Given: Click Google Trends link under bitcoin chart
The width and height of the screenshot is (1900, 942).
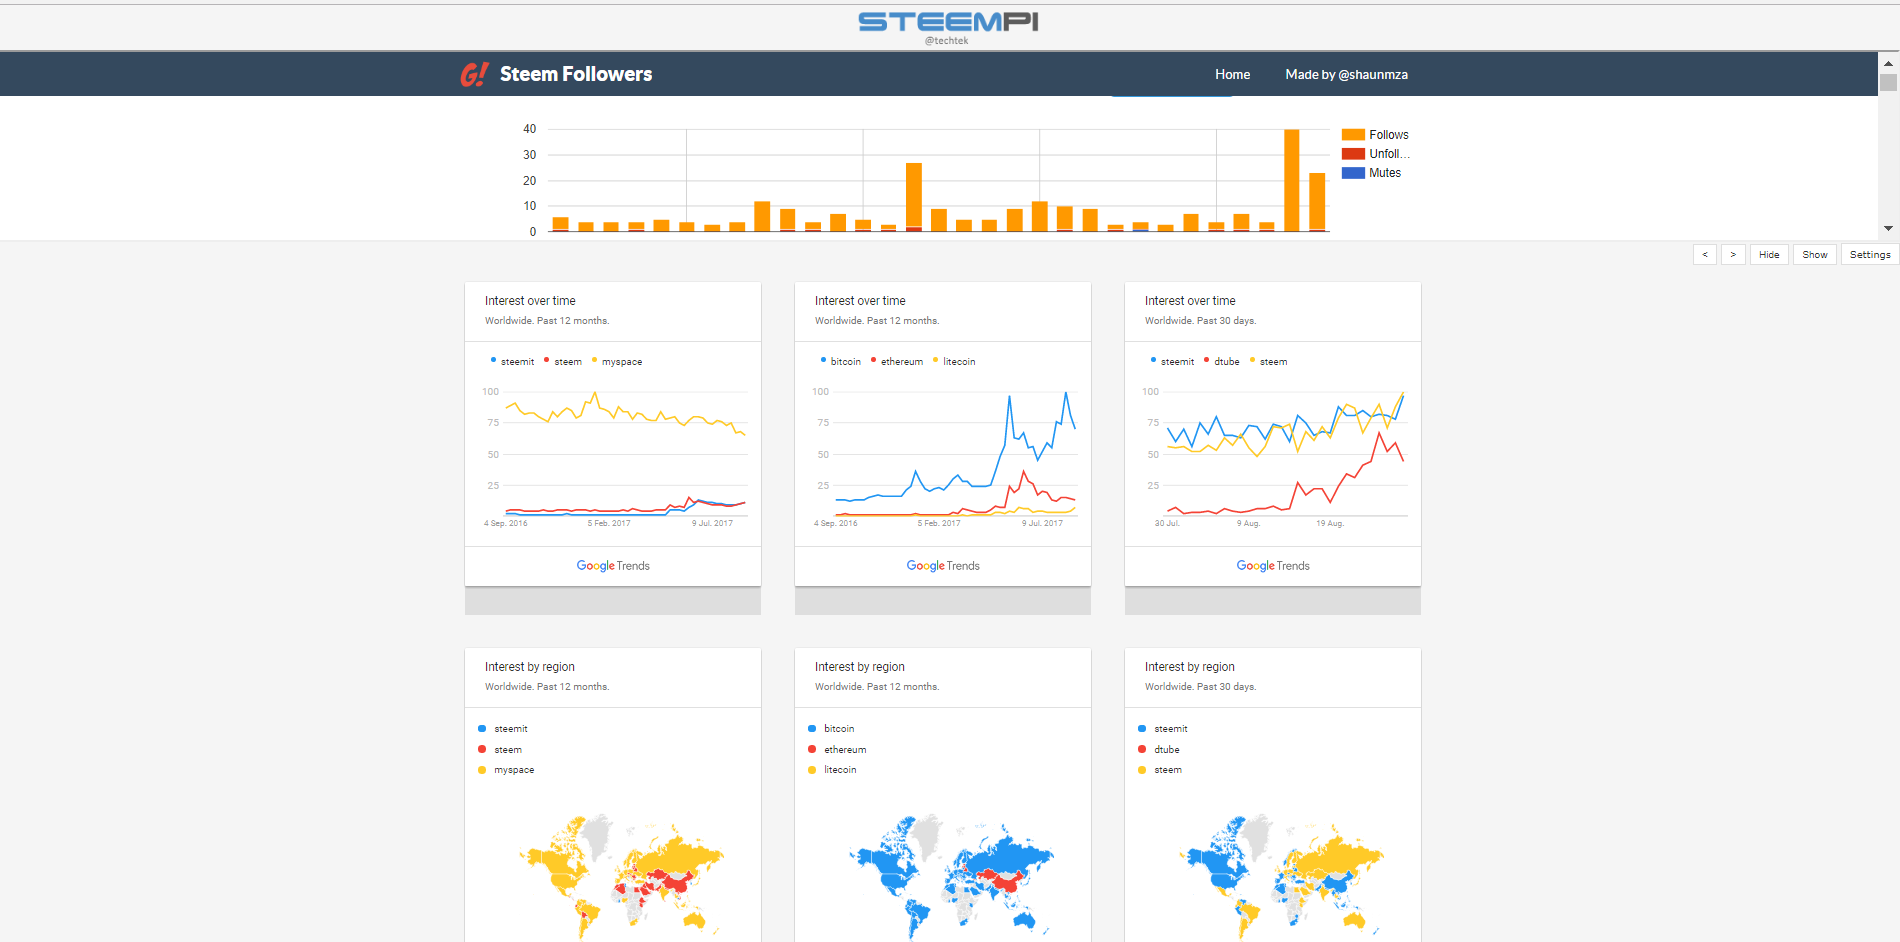Looking at the screenshot, I should click(x=943, y=566).
